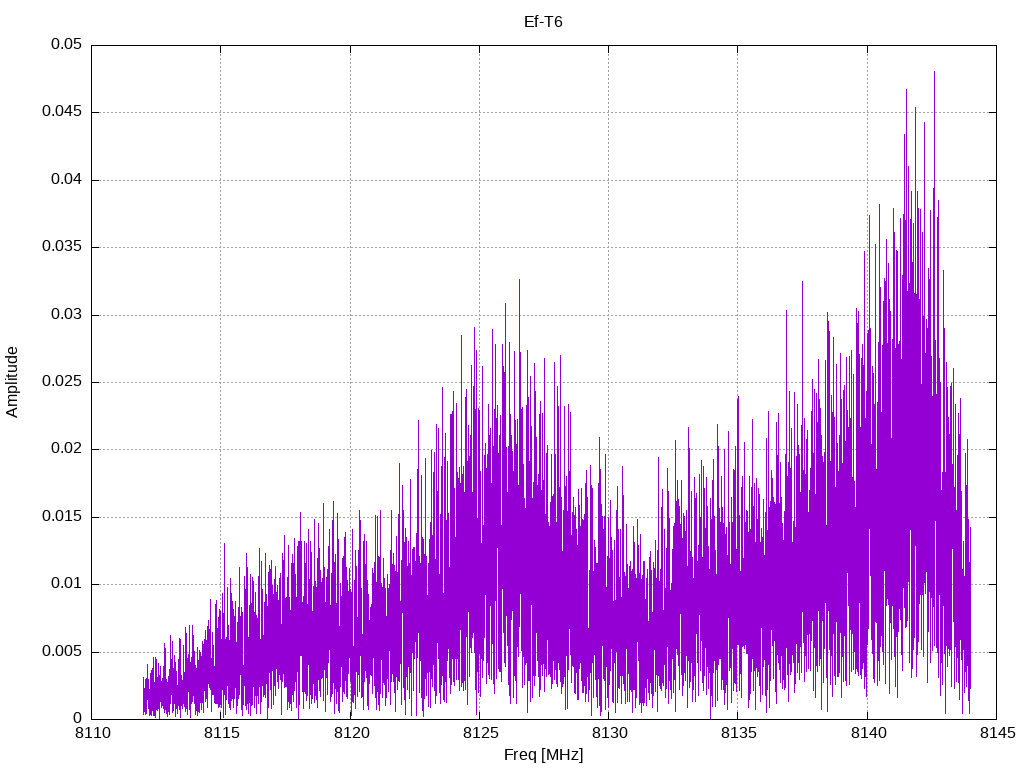The height and width of the screenshot is (768, 1024).
Task: Click the 0.025 y-axis tick label
Action: click(62, 381)
